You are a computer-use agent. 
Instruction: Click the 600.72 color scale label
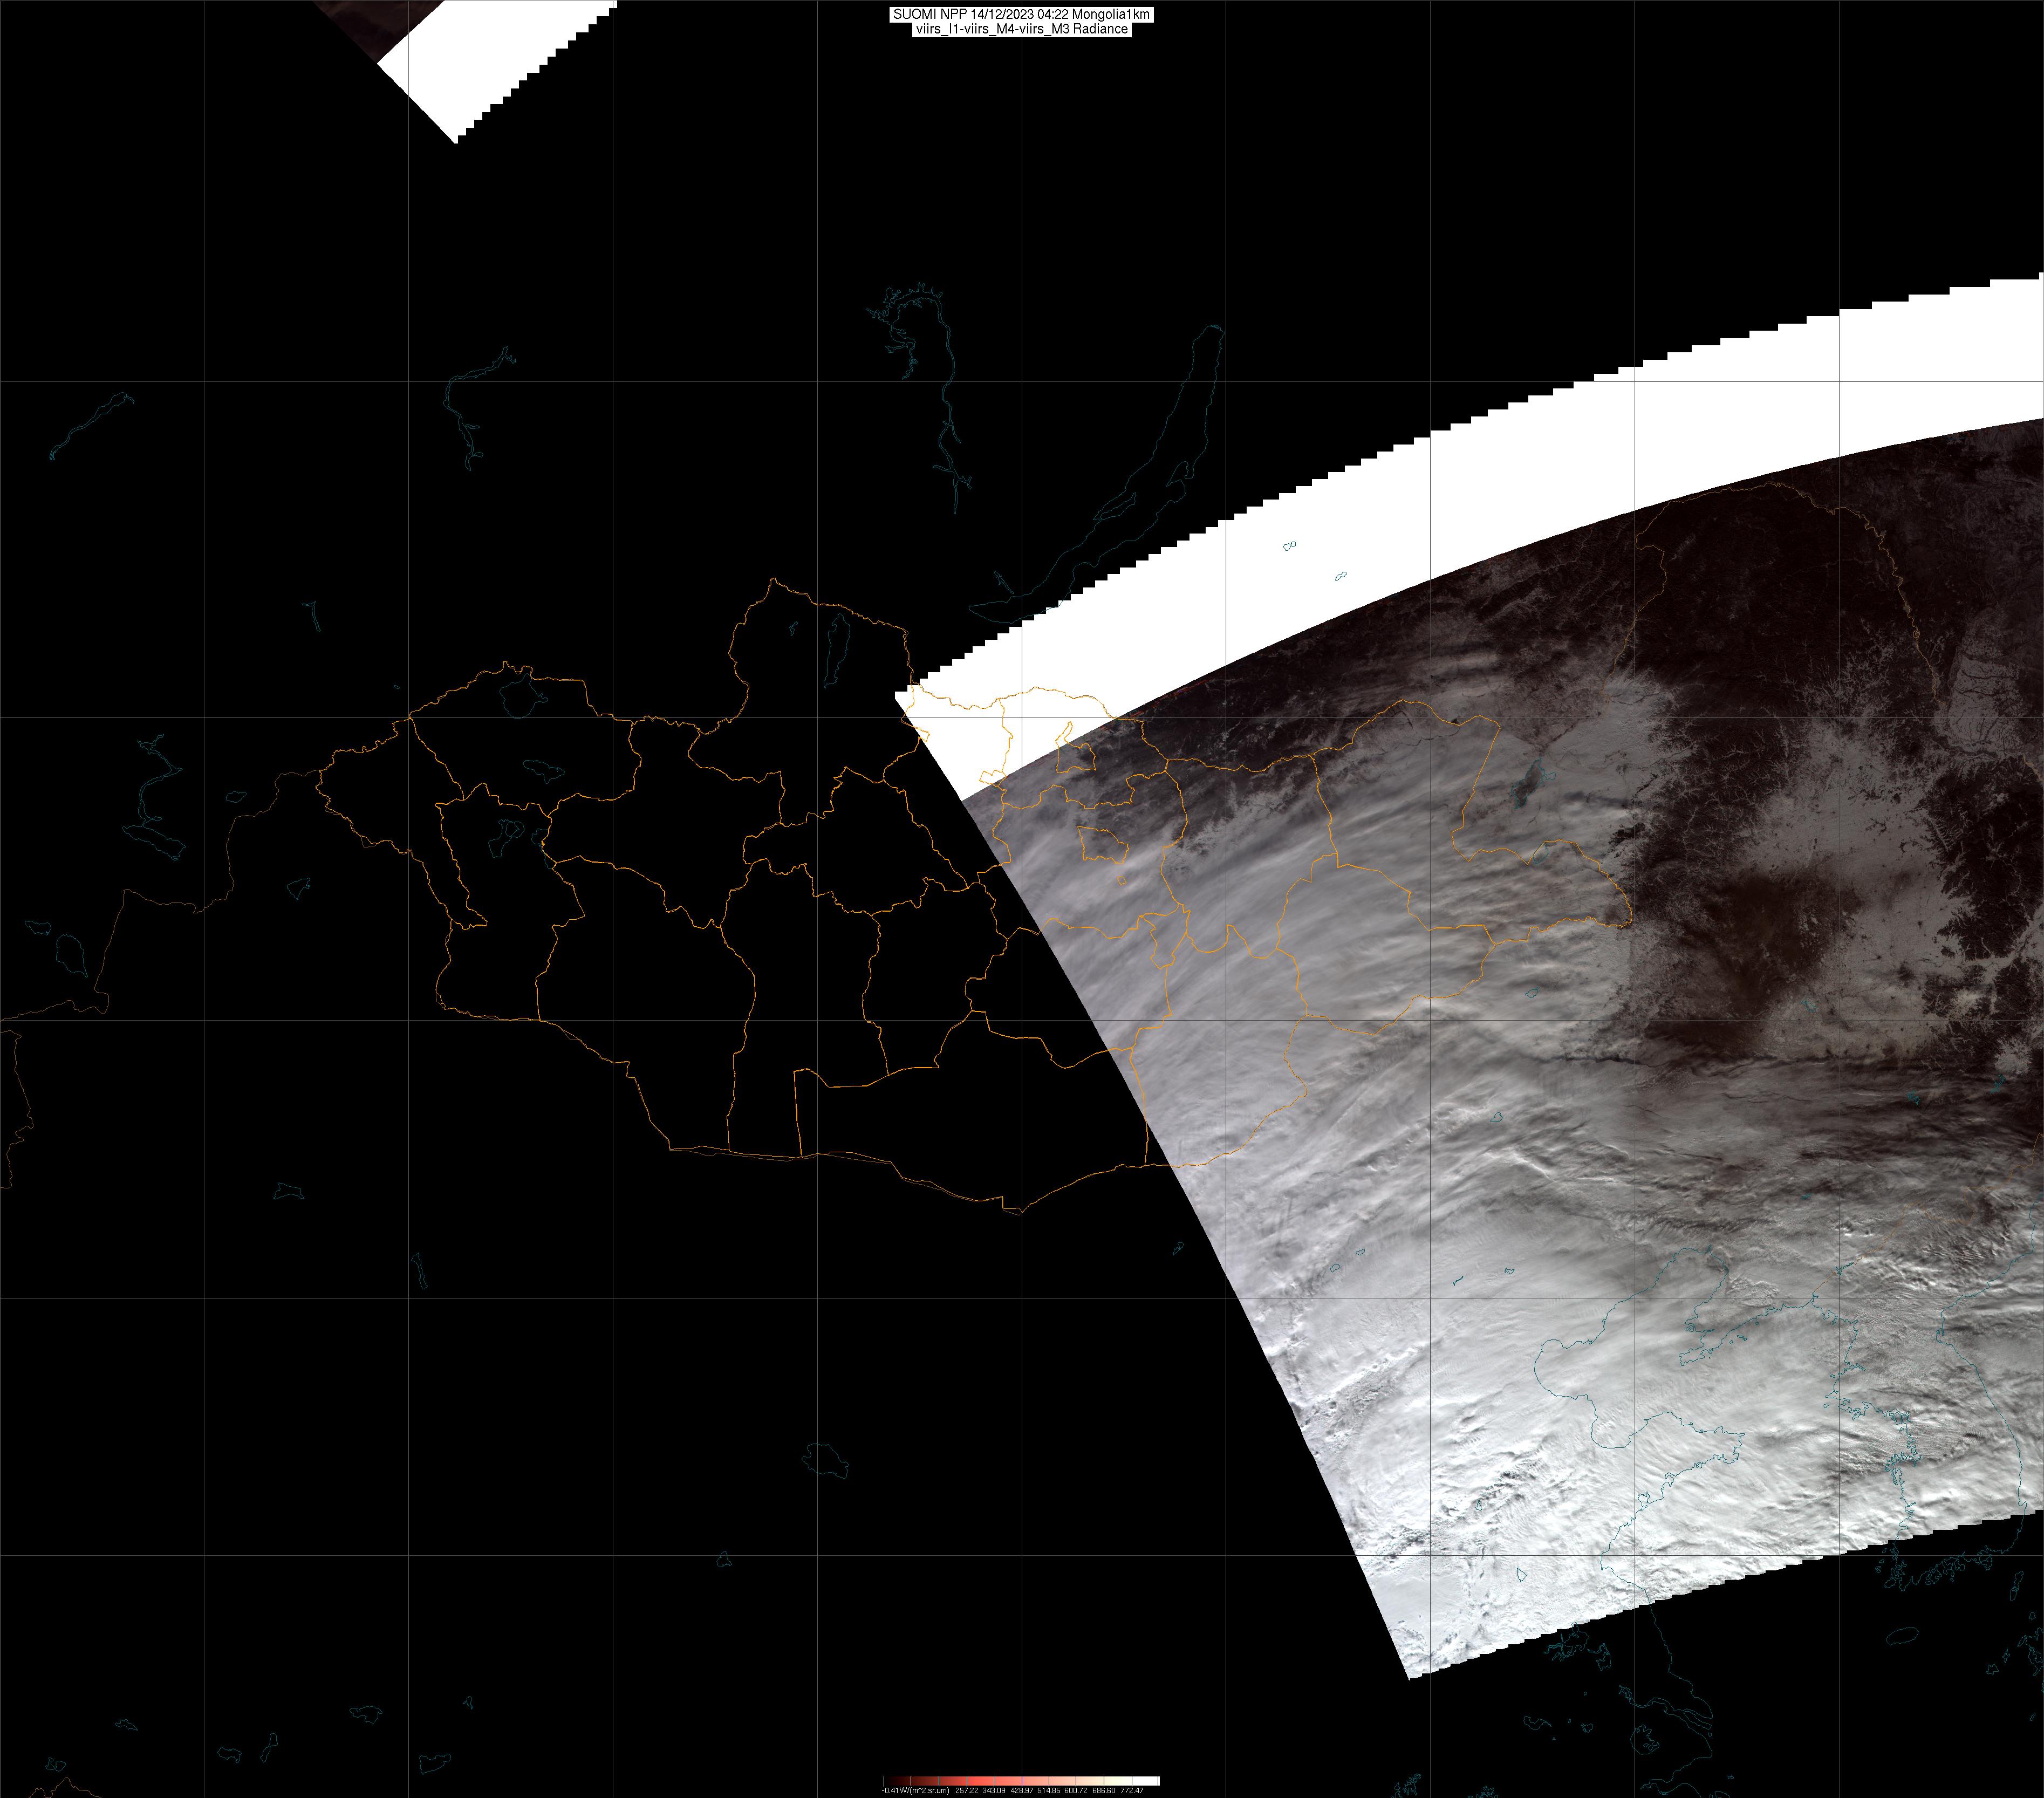click(1076, 1790)
